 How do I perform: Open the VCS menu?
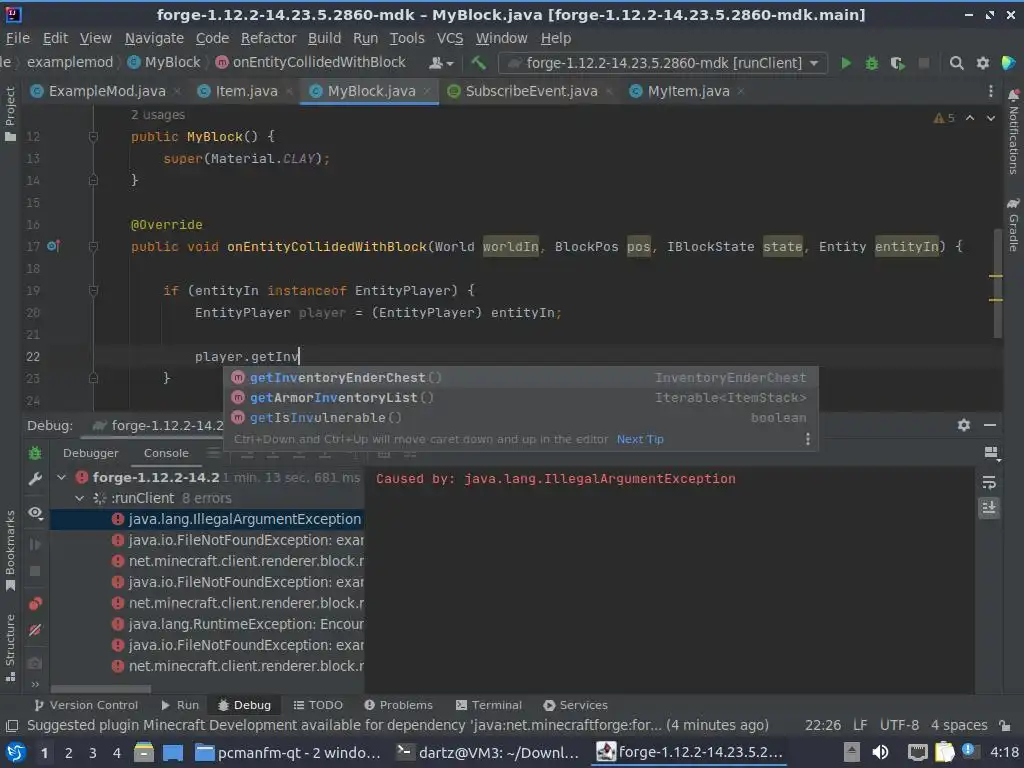[450, 39]
